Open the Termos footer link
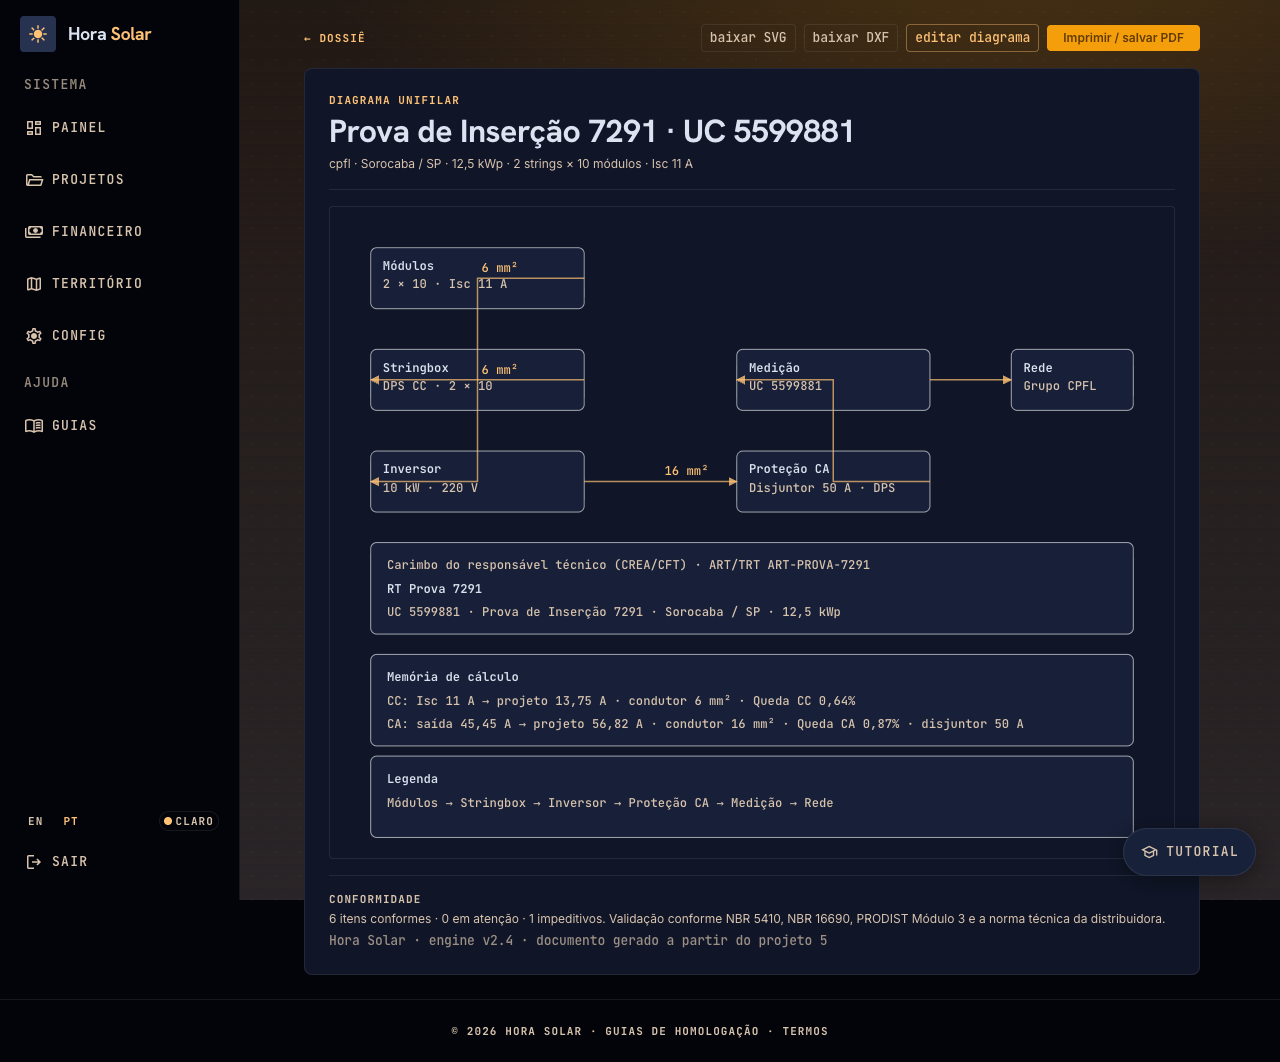The width and height of the screenshot is (1280, 1062). click(x=805, y=1031)
